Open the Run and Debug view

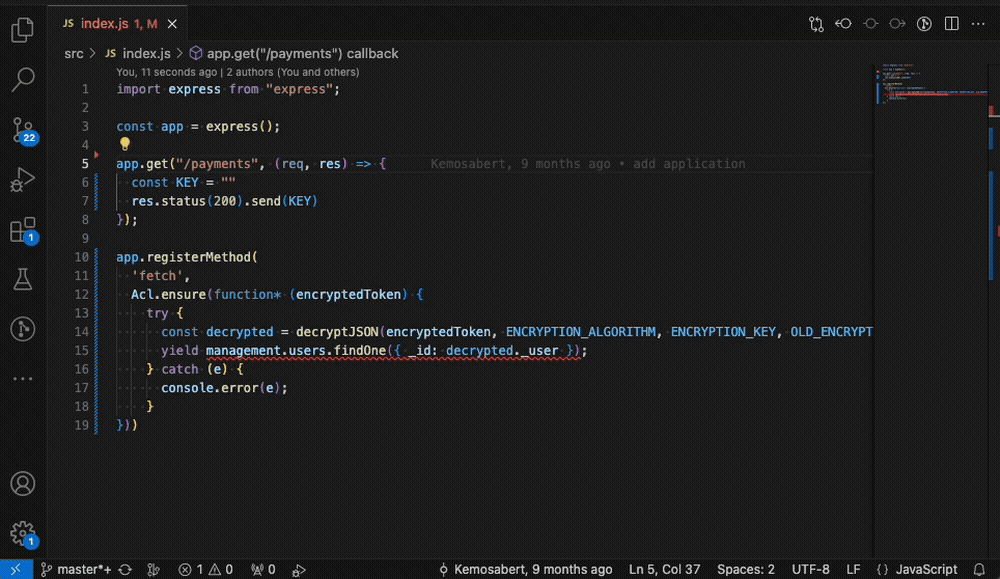[x=22, y=181]
